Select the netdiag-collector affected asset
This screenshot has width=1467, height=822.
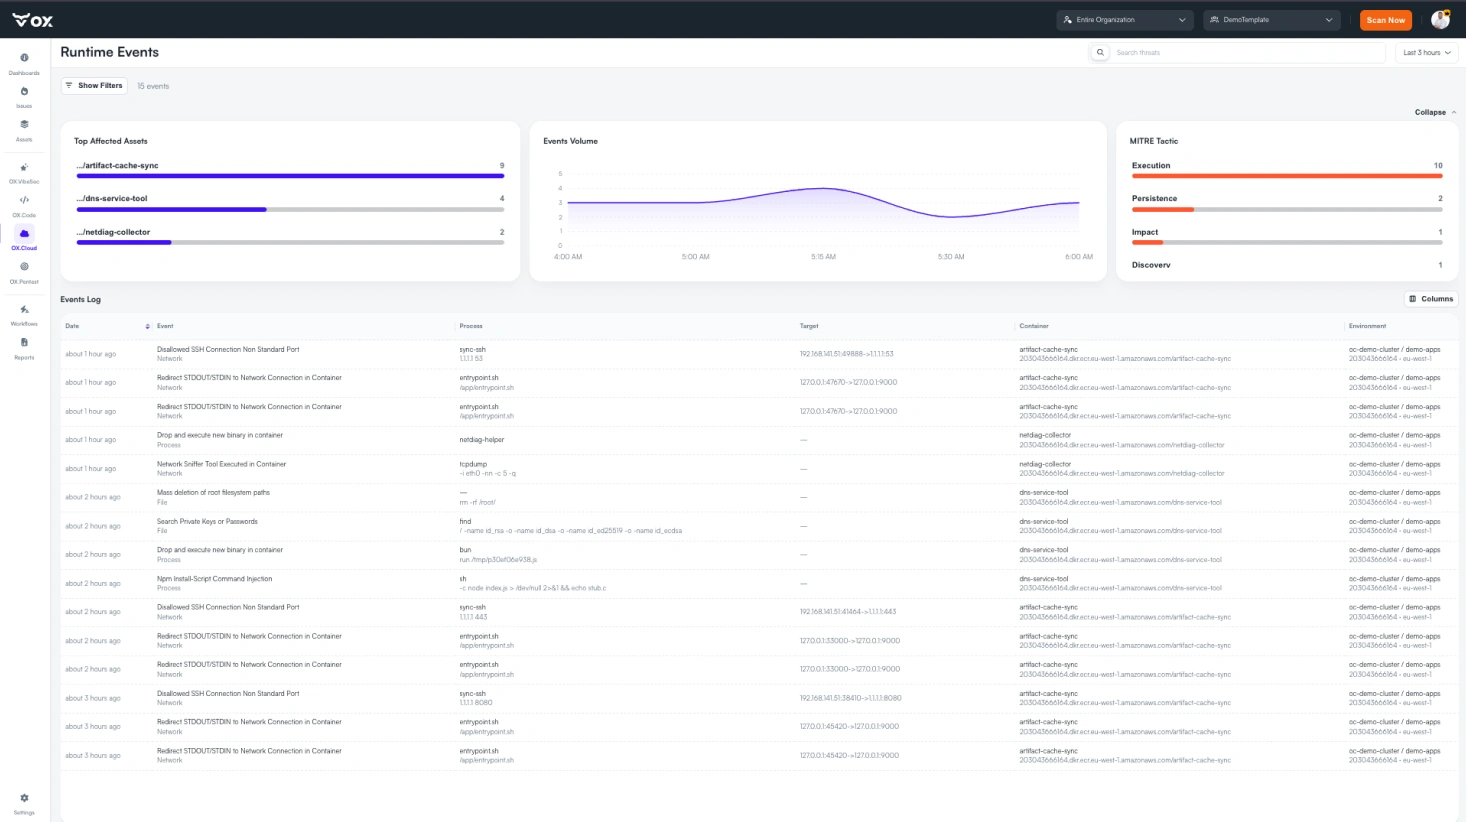290,236
